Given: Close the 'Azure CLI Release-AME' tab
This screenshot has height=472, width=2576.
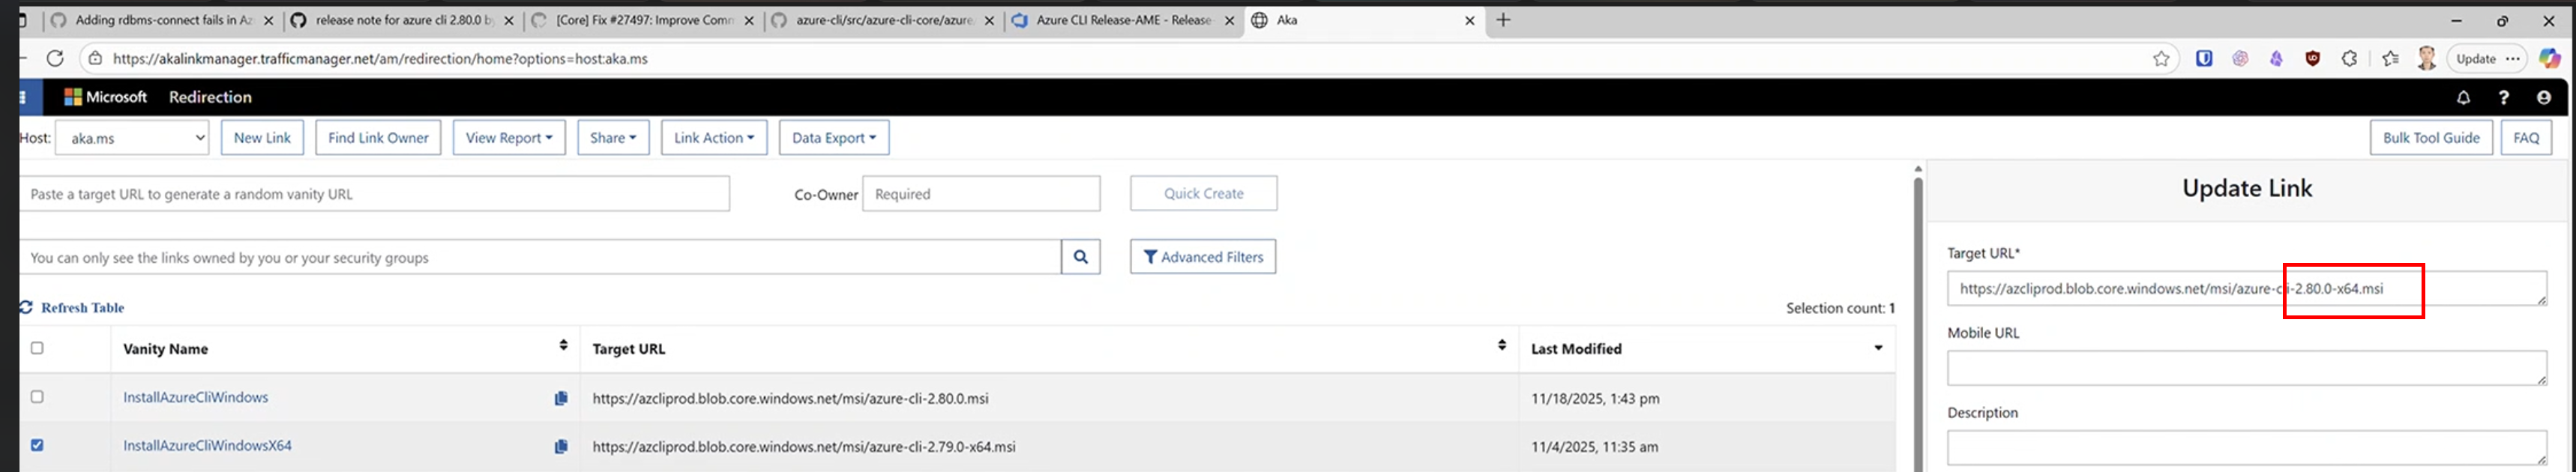Looking at the screenshot, I should pos(1230,20).
